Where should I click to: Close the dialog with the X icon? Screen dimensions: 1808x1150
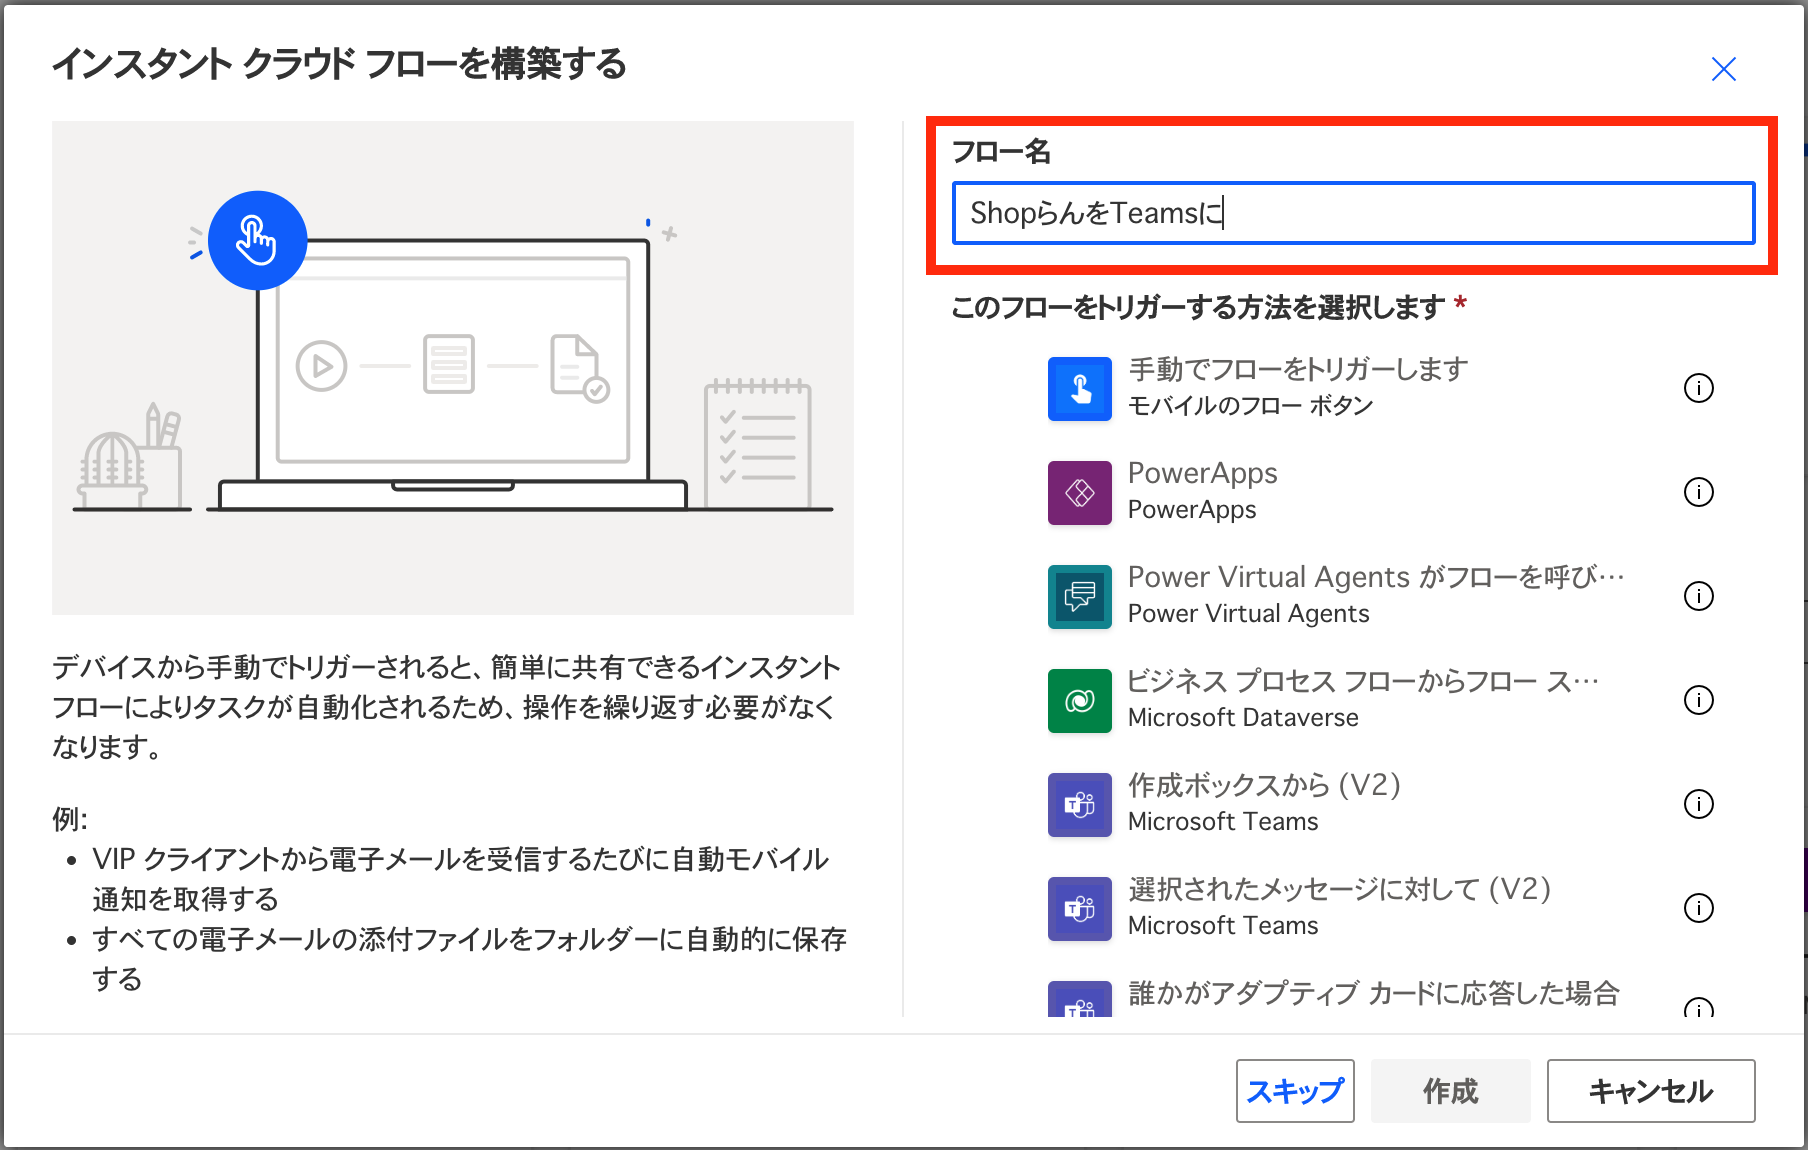(1724, 69)
